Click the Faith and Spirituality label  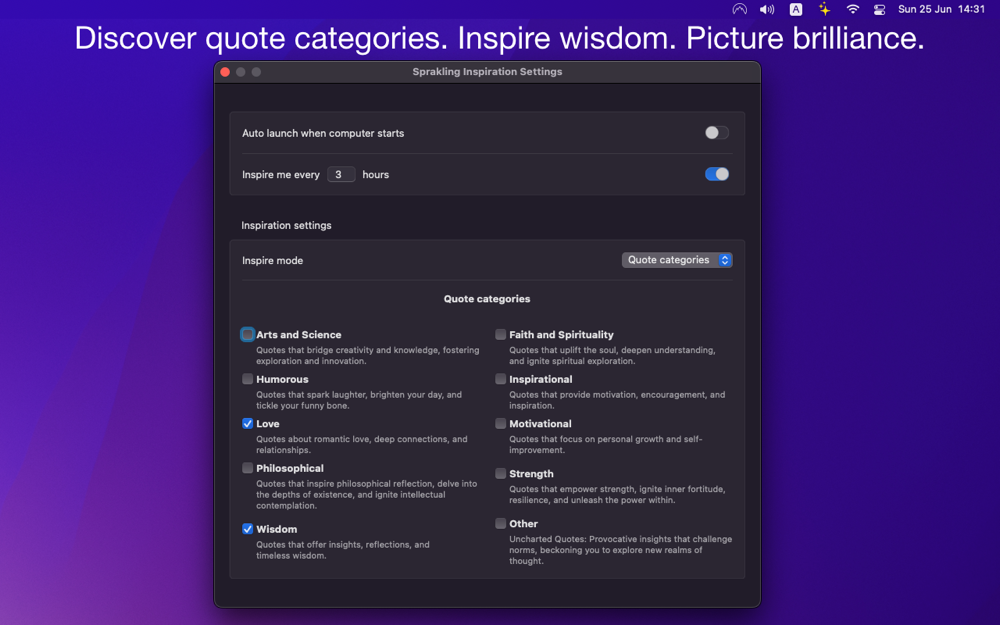pos(561,334)
